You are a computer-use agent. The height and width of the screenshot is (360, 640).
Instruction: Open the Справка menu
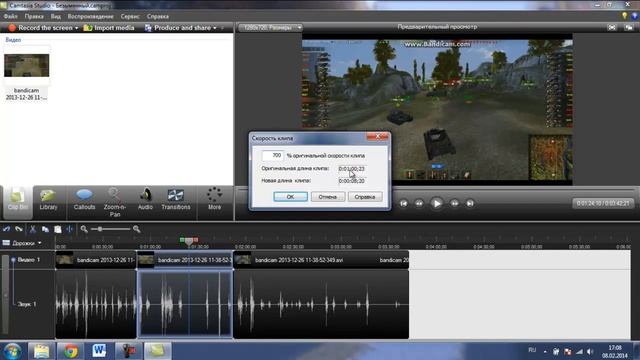click(158, 16)
